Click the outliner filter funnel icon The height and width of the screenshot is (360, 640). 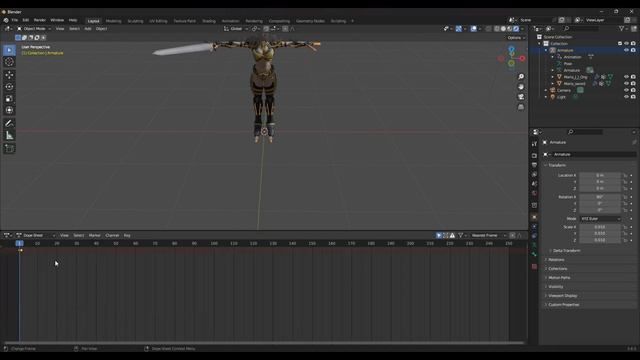tap(622, 29)
